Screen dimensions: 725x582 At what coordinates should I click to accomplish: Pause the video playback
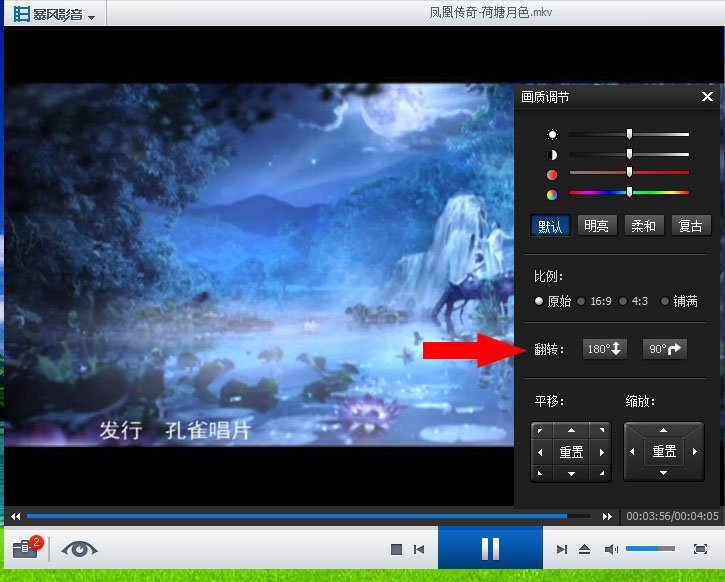(490, 548)
